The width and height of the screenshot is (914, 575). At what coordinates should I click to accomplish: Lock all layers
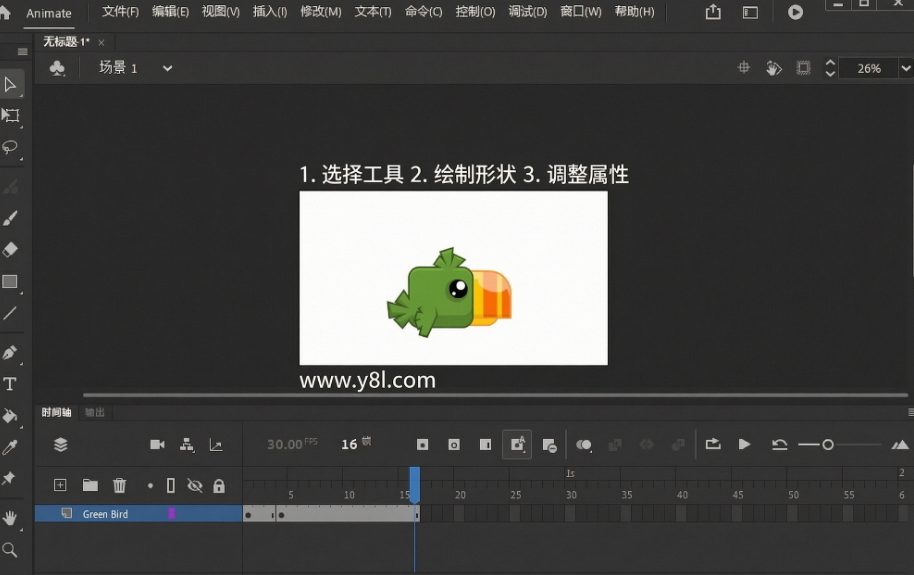219,485
